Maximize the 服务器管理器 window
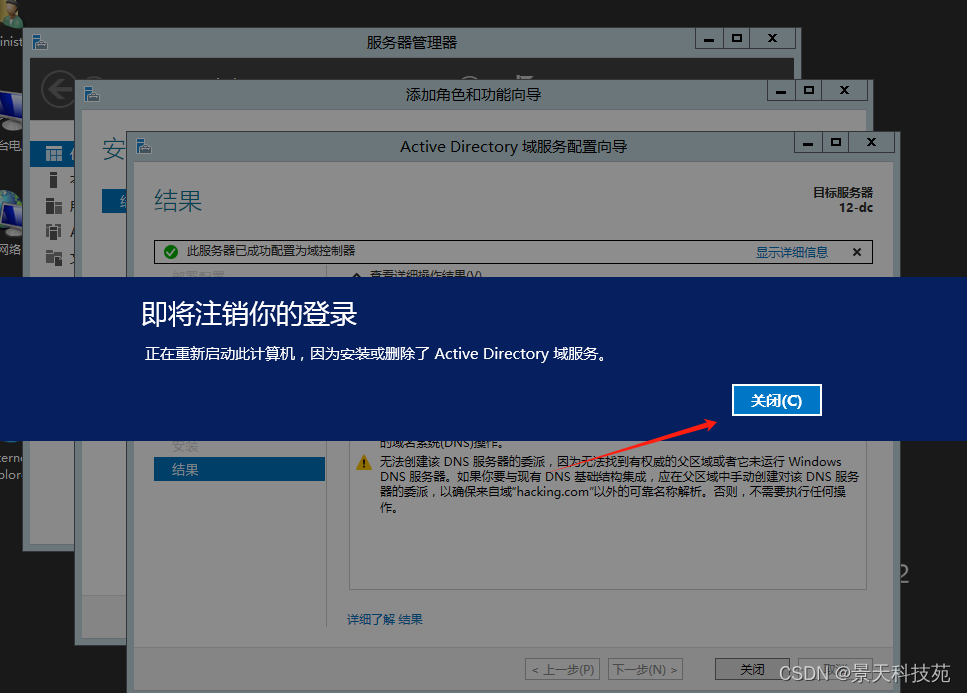This screenshot has width=967, height=693. (x=736, y=38)
